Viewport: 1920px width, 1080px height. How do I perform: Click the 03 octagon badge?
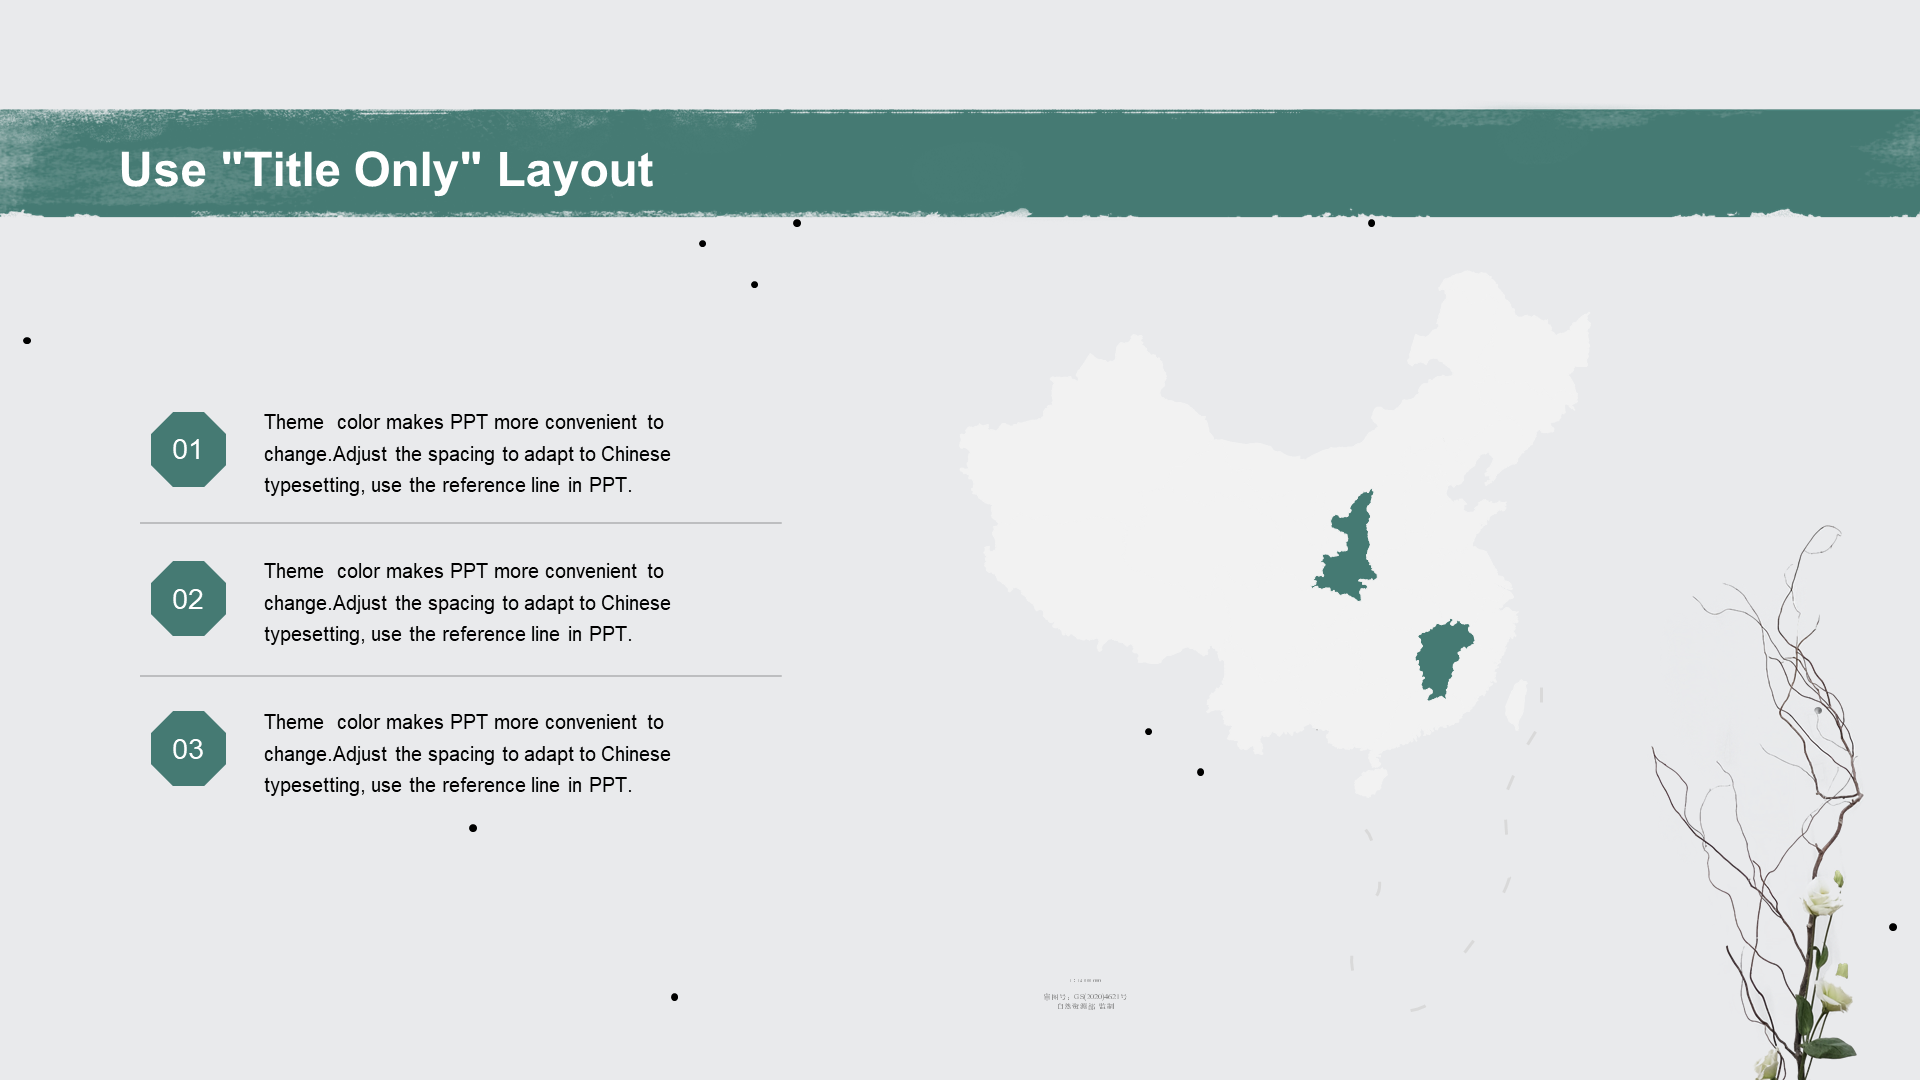click(188, 749)
